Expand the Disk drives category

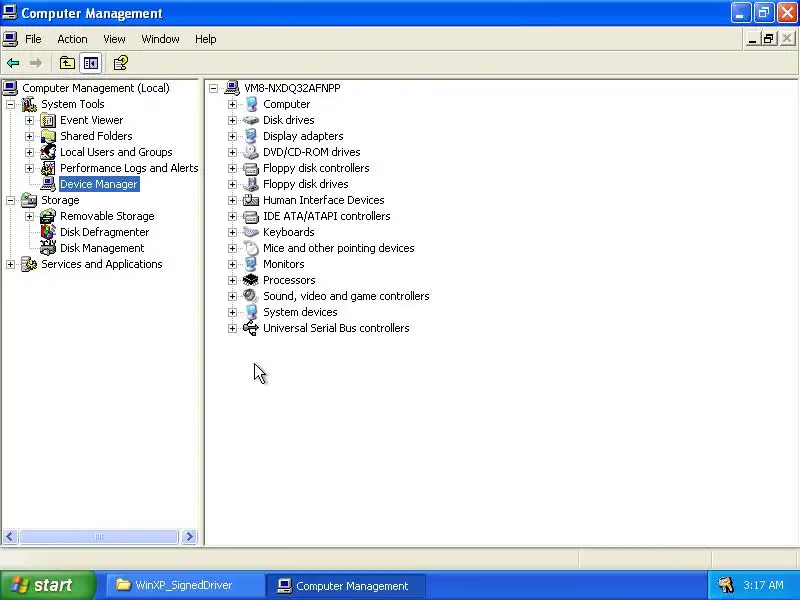[x=232, y=120]
